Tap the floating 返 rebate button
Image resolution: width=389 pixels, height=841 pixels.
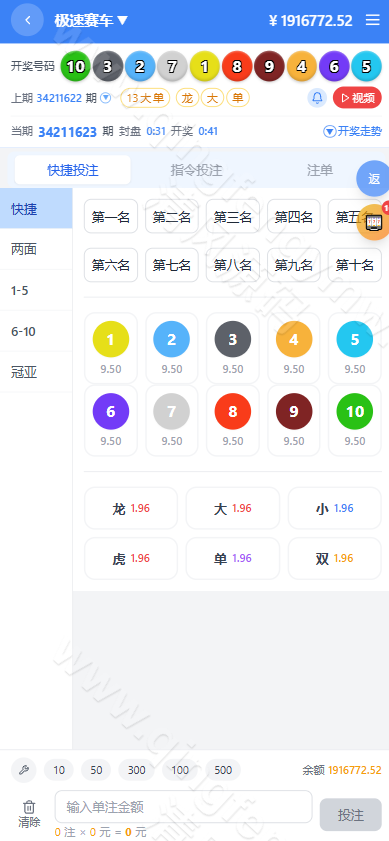(x=374, y=179)
